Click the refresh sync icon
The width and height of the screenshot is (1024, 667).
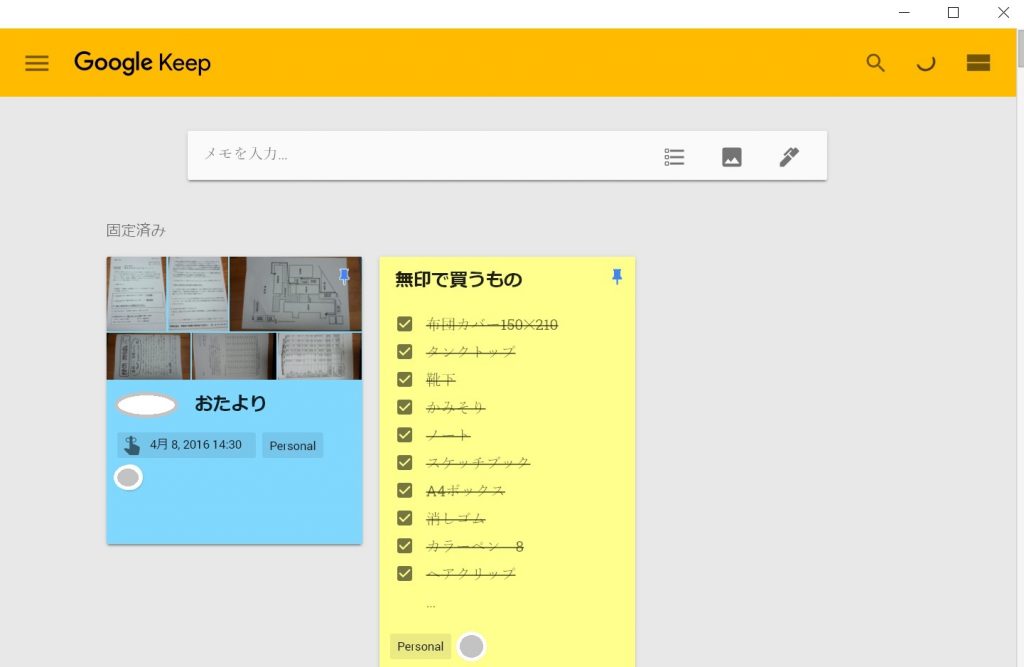click(x=926, y=63)
